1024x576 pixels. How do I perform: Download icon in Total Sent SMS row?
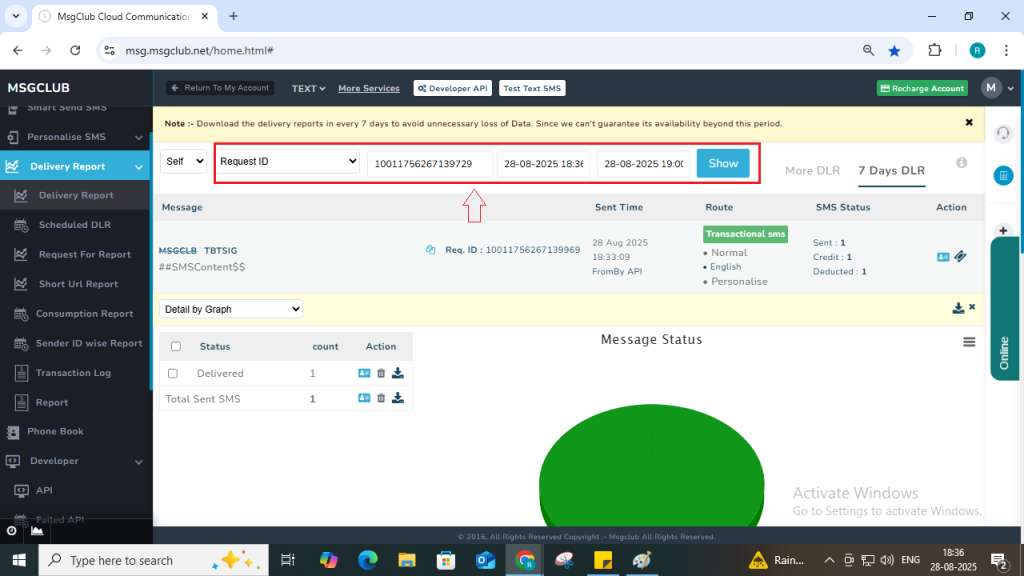click(x=398, y=398)
